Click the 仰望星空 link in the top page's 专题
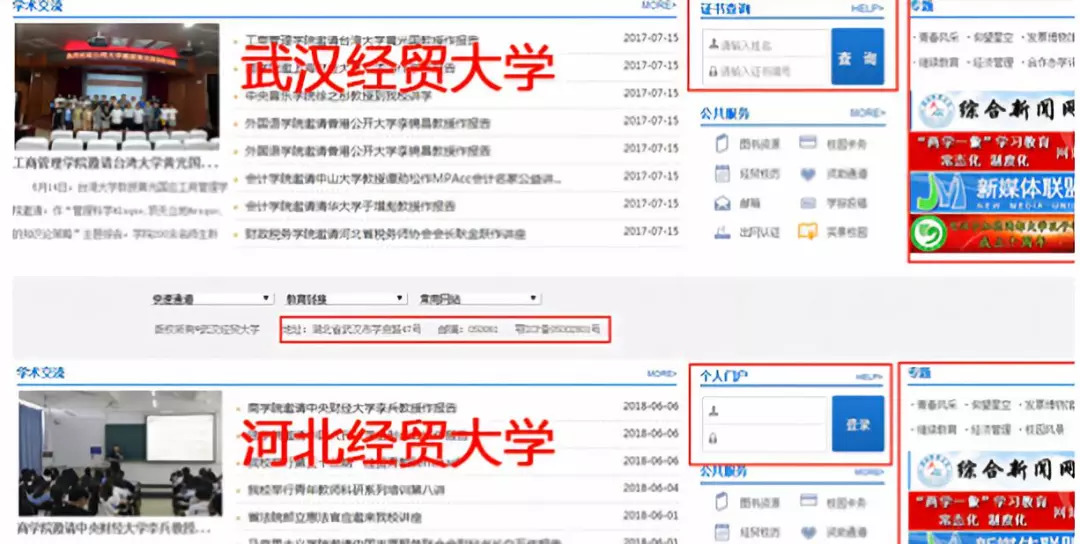The width and height of the screenshot is (1080, 544). point(993,37)
